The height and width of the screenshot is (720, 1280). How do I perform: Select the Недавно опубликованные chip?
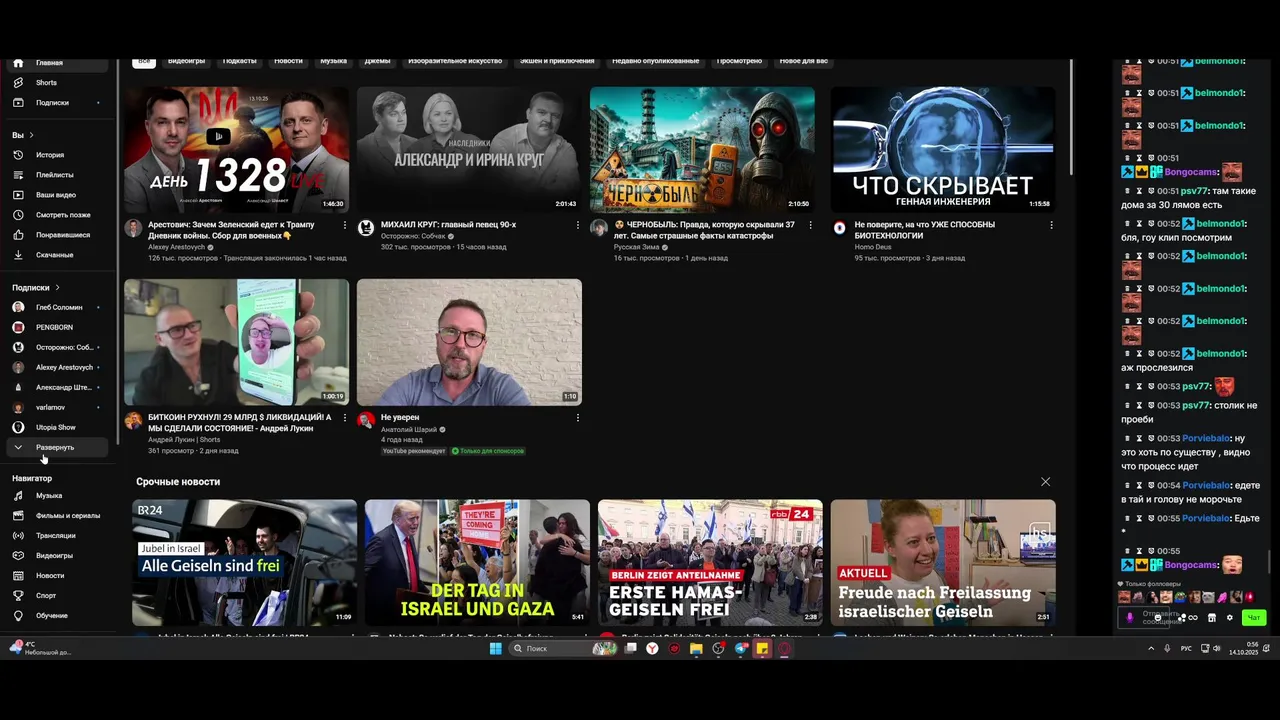click(x=656, y=61)
